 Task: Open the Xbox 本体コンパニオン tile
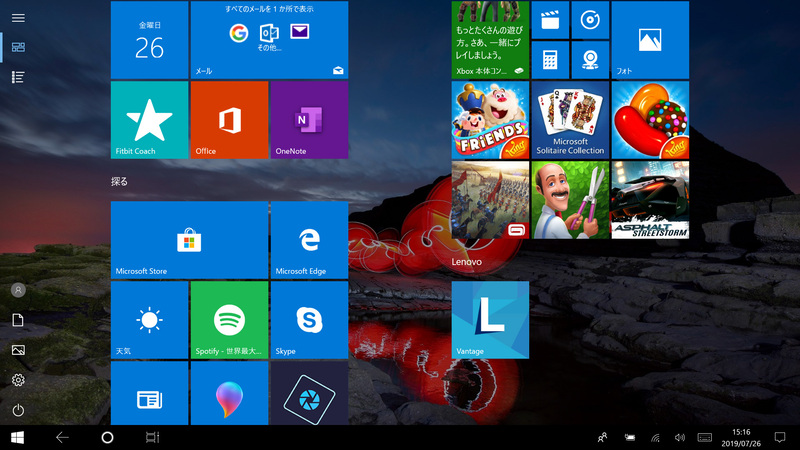coord(490,40)
